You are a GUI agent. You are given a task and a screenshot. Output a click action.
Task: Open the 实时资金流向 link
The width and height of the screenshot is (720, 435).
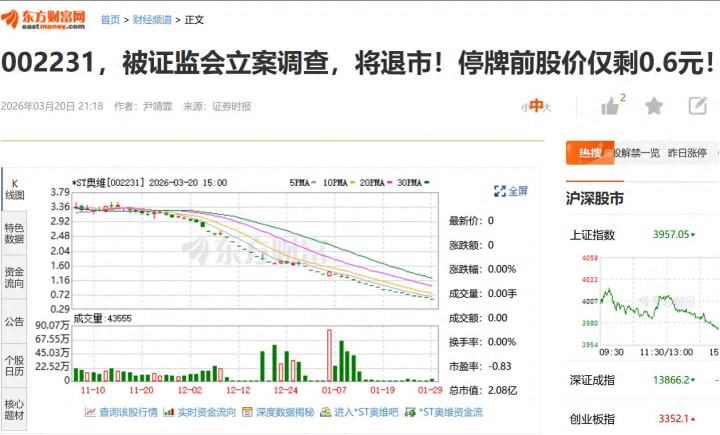coord(206,412)
